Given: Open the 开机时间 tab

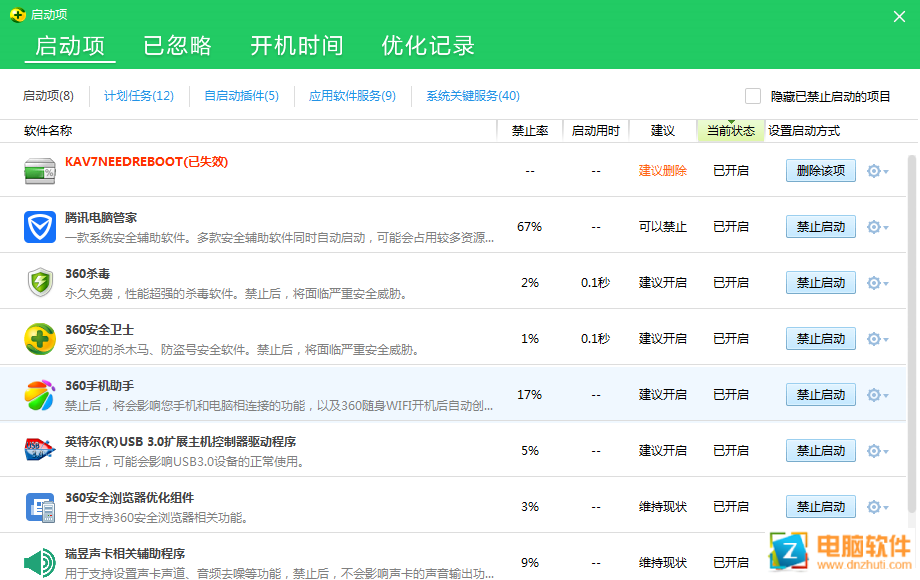Looking at the screenshot, I should pyautogui.click(x=297, y=46).
